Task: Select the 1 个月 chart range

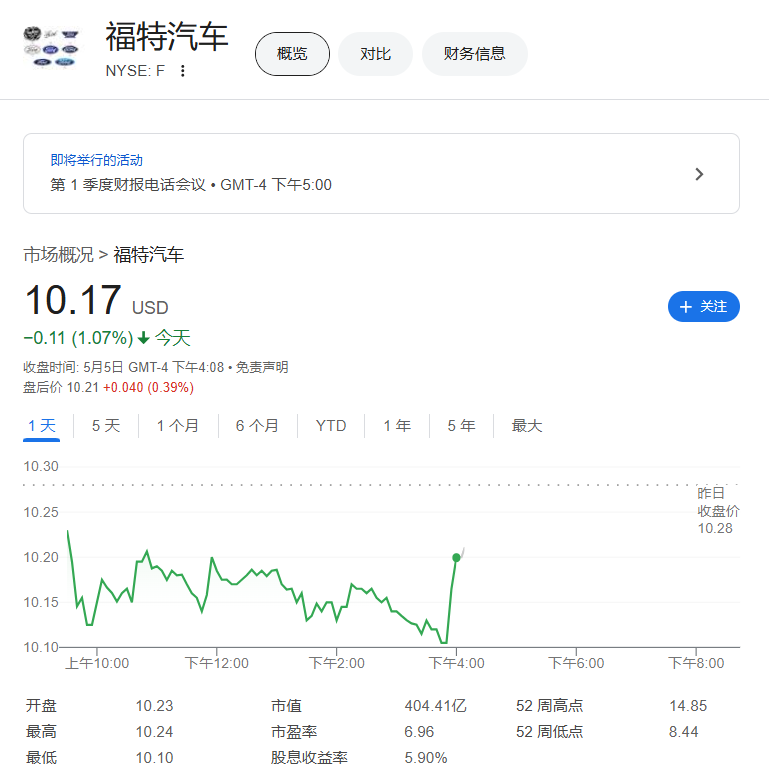Action: point(178,426)
